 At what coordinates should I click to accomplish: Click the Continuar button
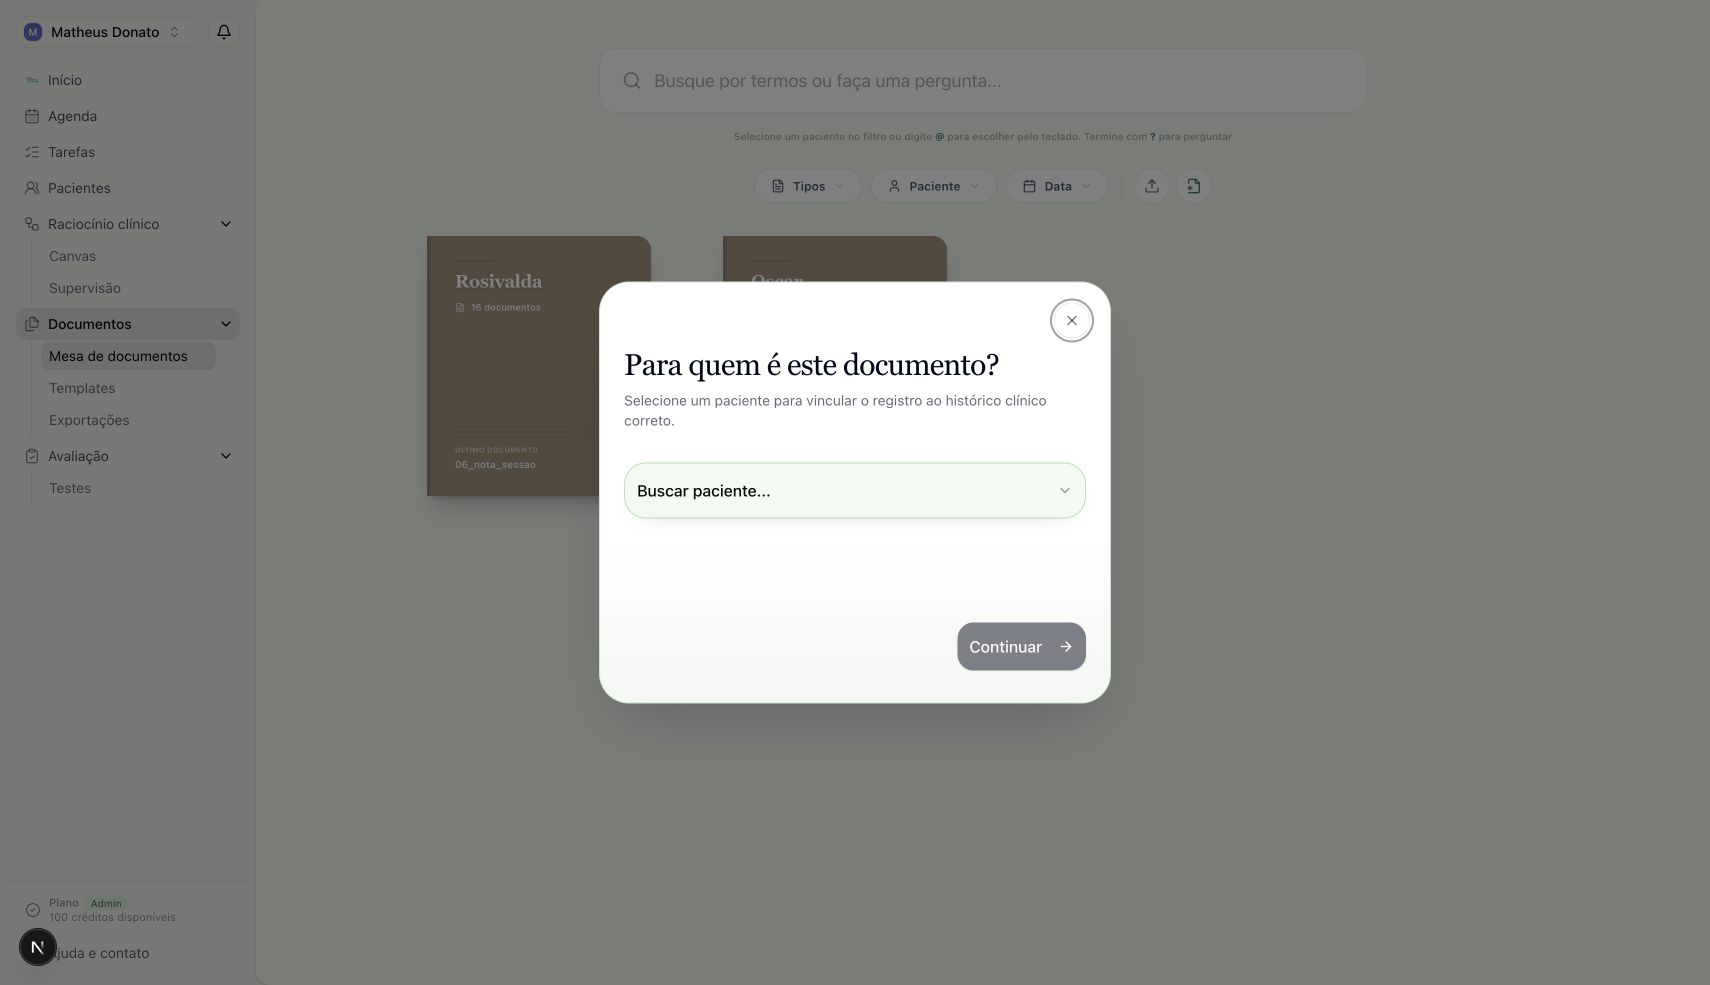(1021, 647)
